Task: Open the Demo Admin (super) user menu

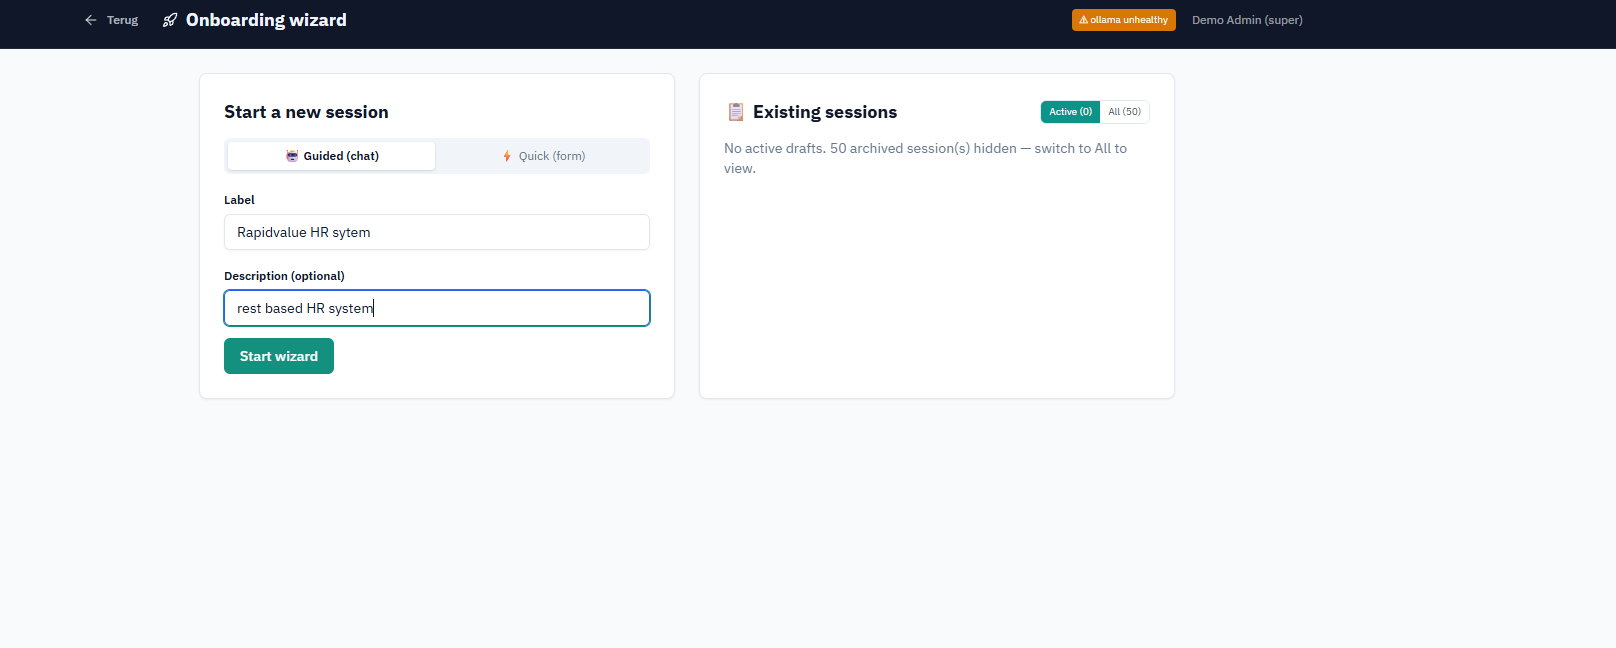Action: click(x=1247, y=20)
